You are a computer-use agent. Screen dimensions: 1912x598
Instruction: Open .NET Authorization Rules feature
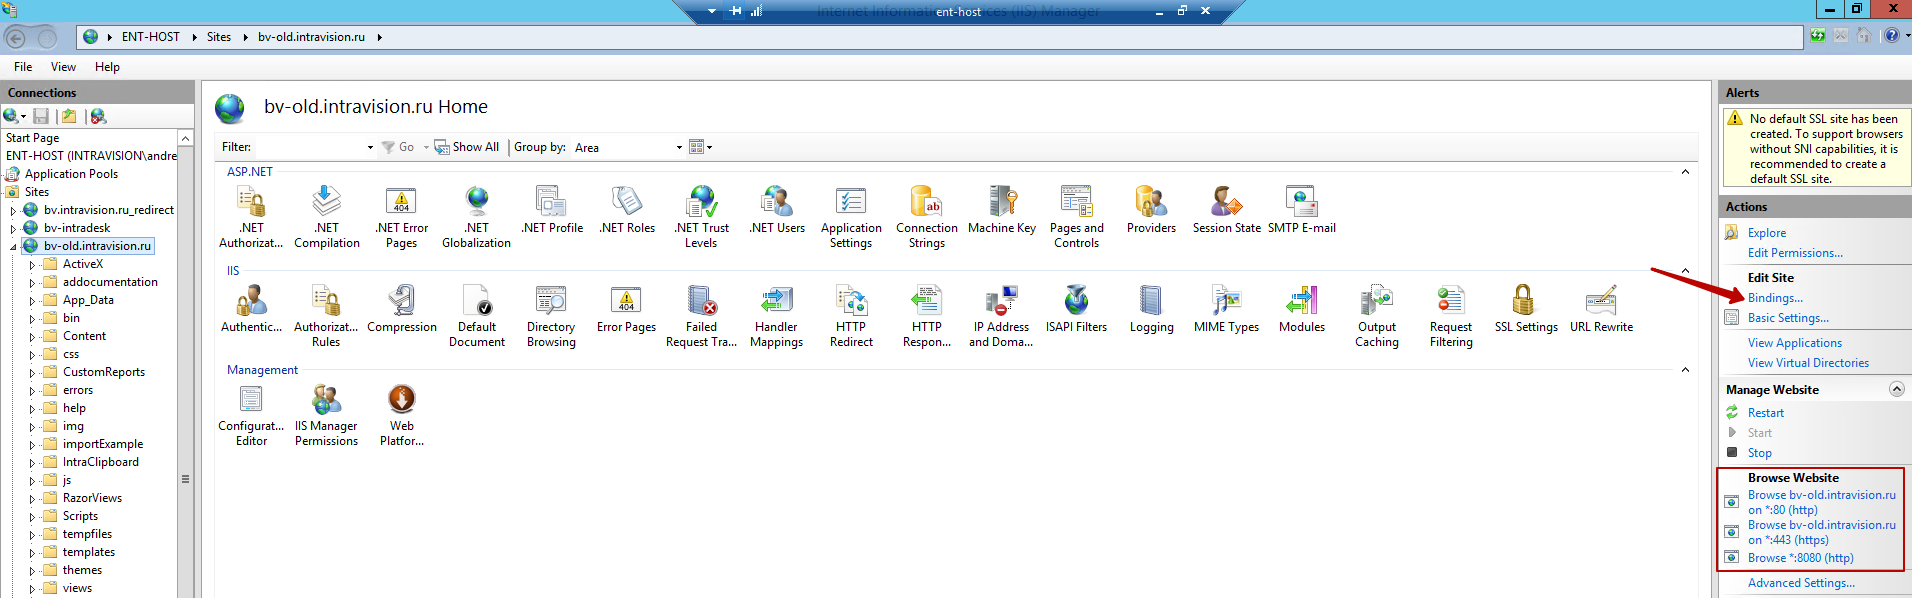pyautogui.click(x=251, y=216)
